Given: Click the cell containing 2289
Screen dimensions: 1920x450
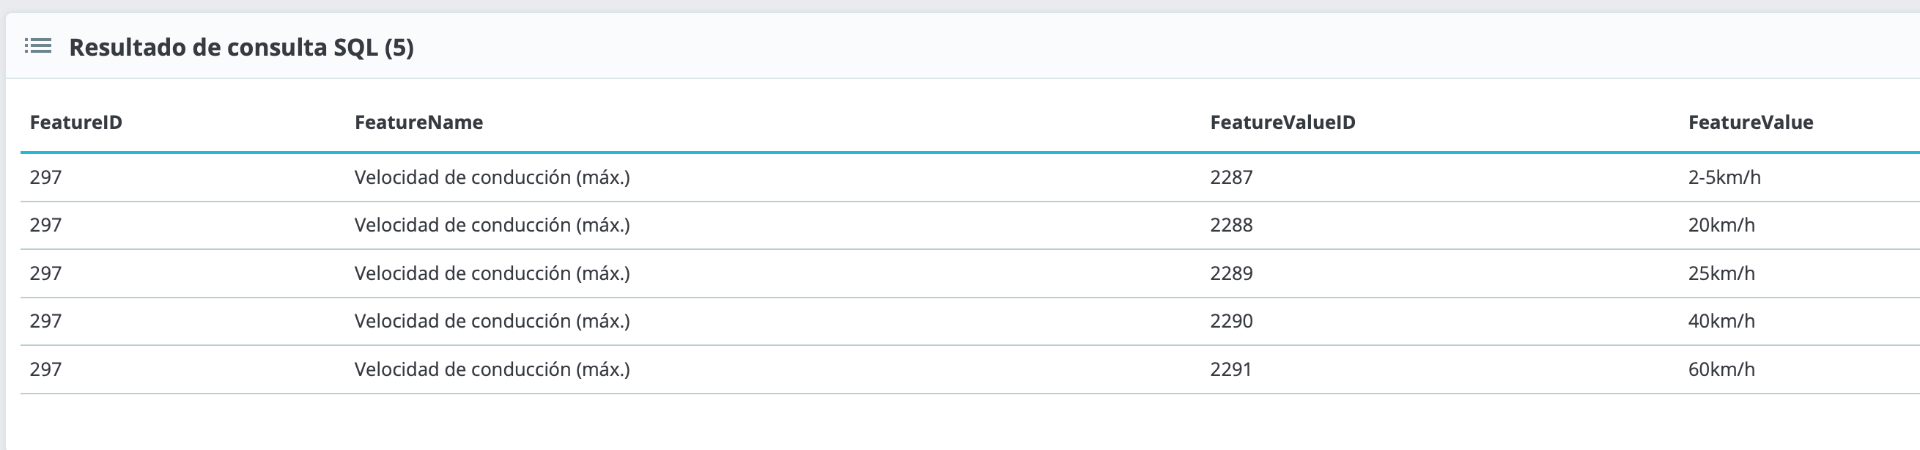Looking at the screenshot, I should (x=1231, y=273).
